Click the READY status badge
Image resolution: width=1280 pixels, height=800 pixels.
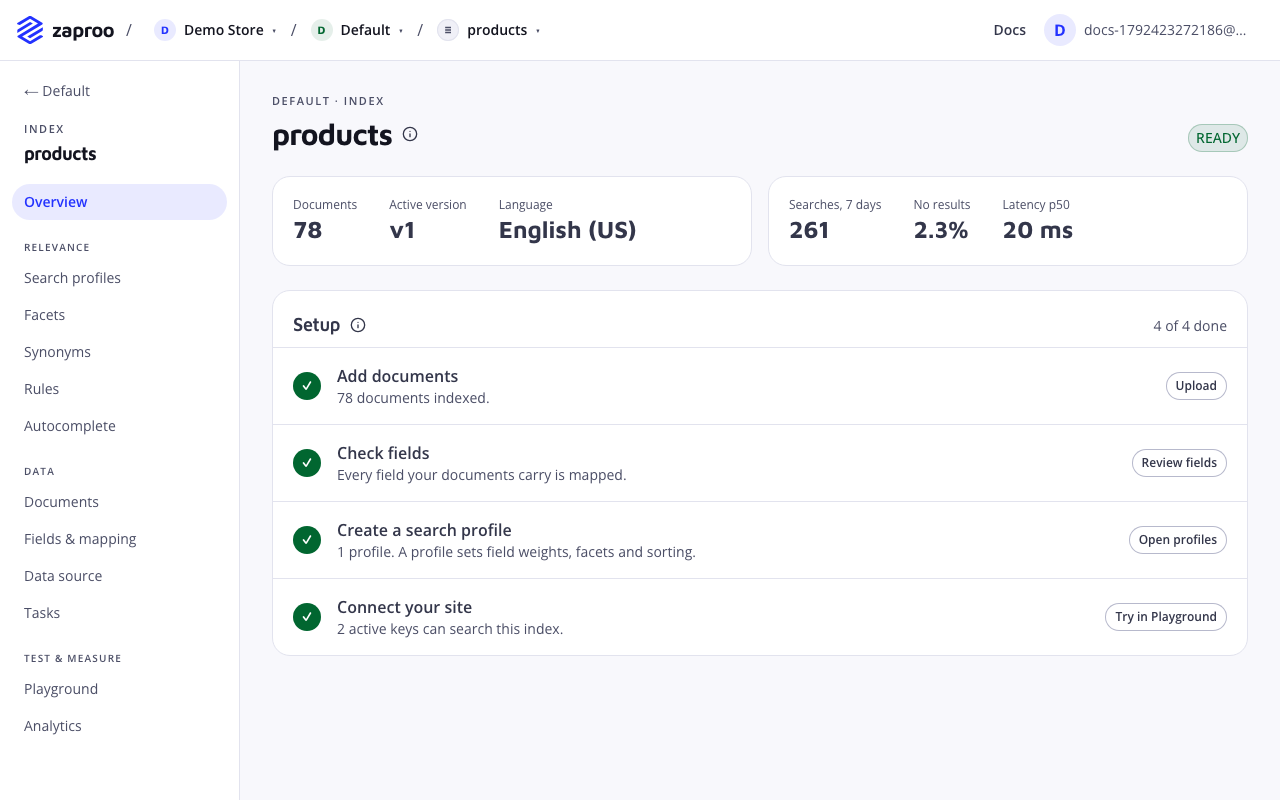pyautogui.click(x=1218, y=138)
